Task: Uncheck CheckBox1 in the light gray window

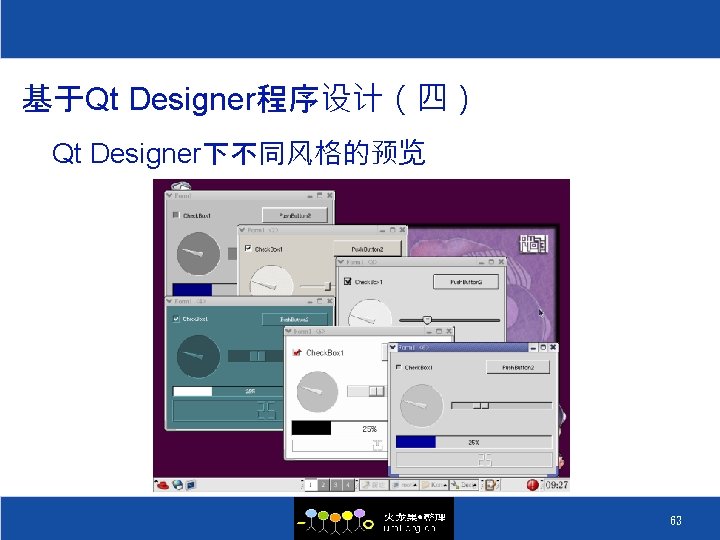Action: 348,281
